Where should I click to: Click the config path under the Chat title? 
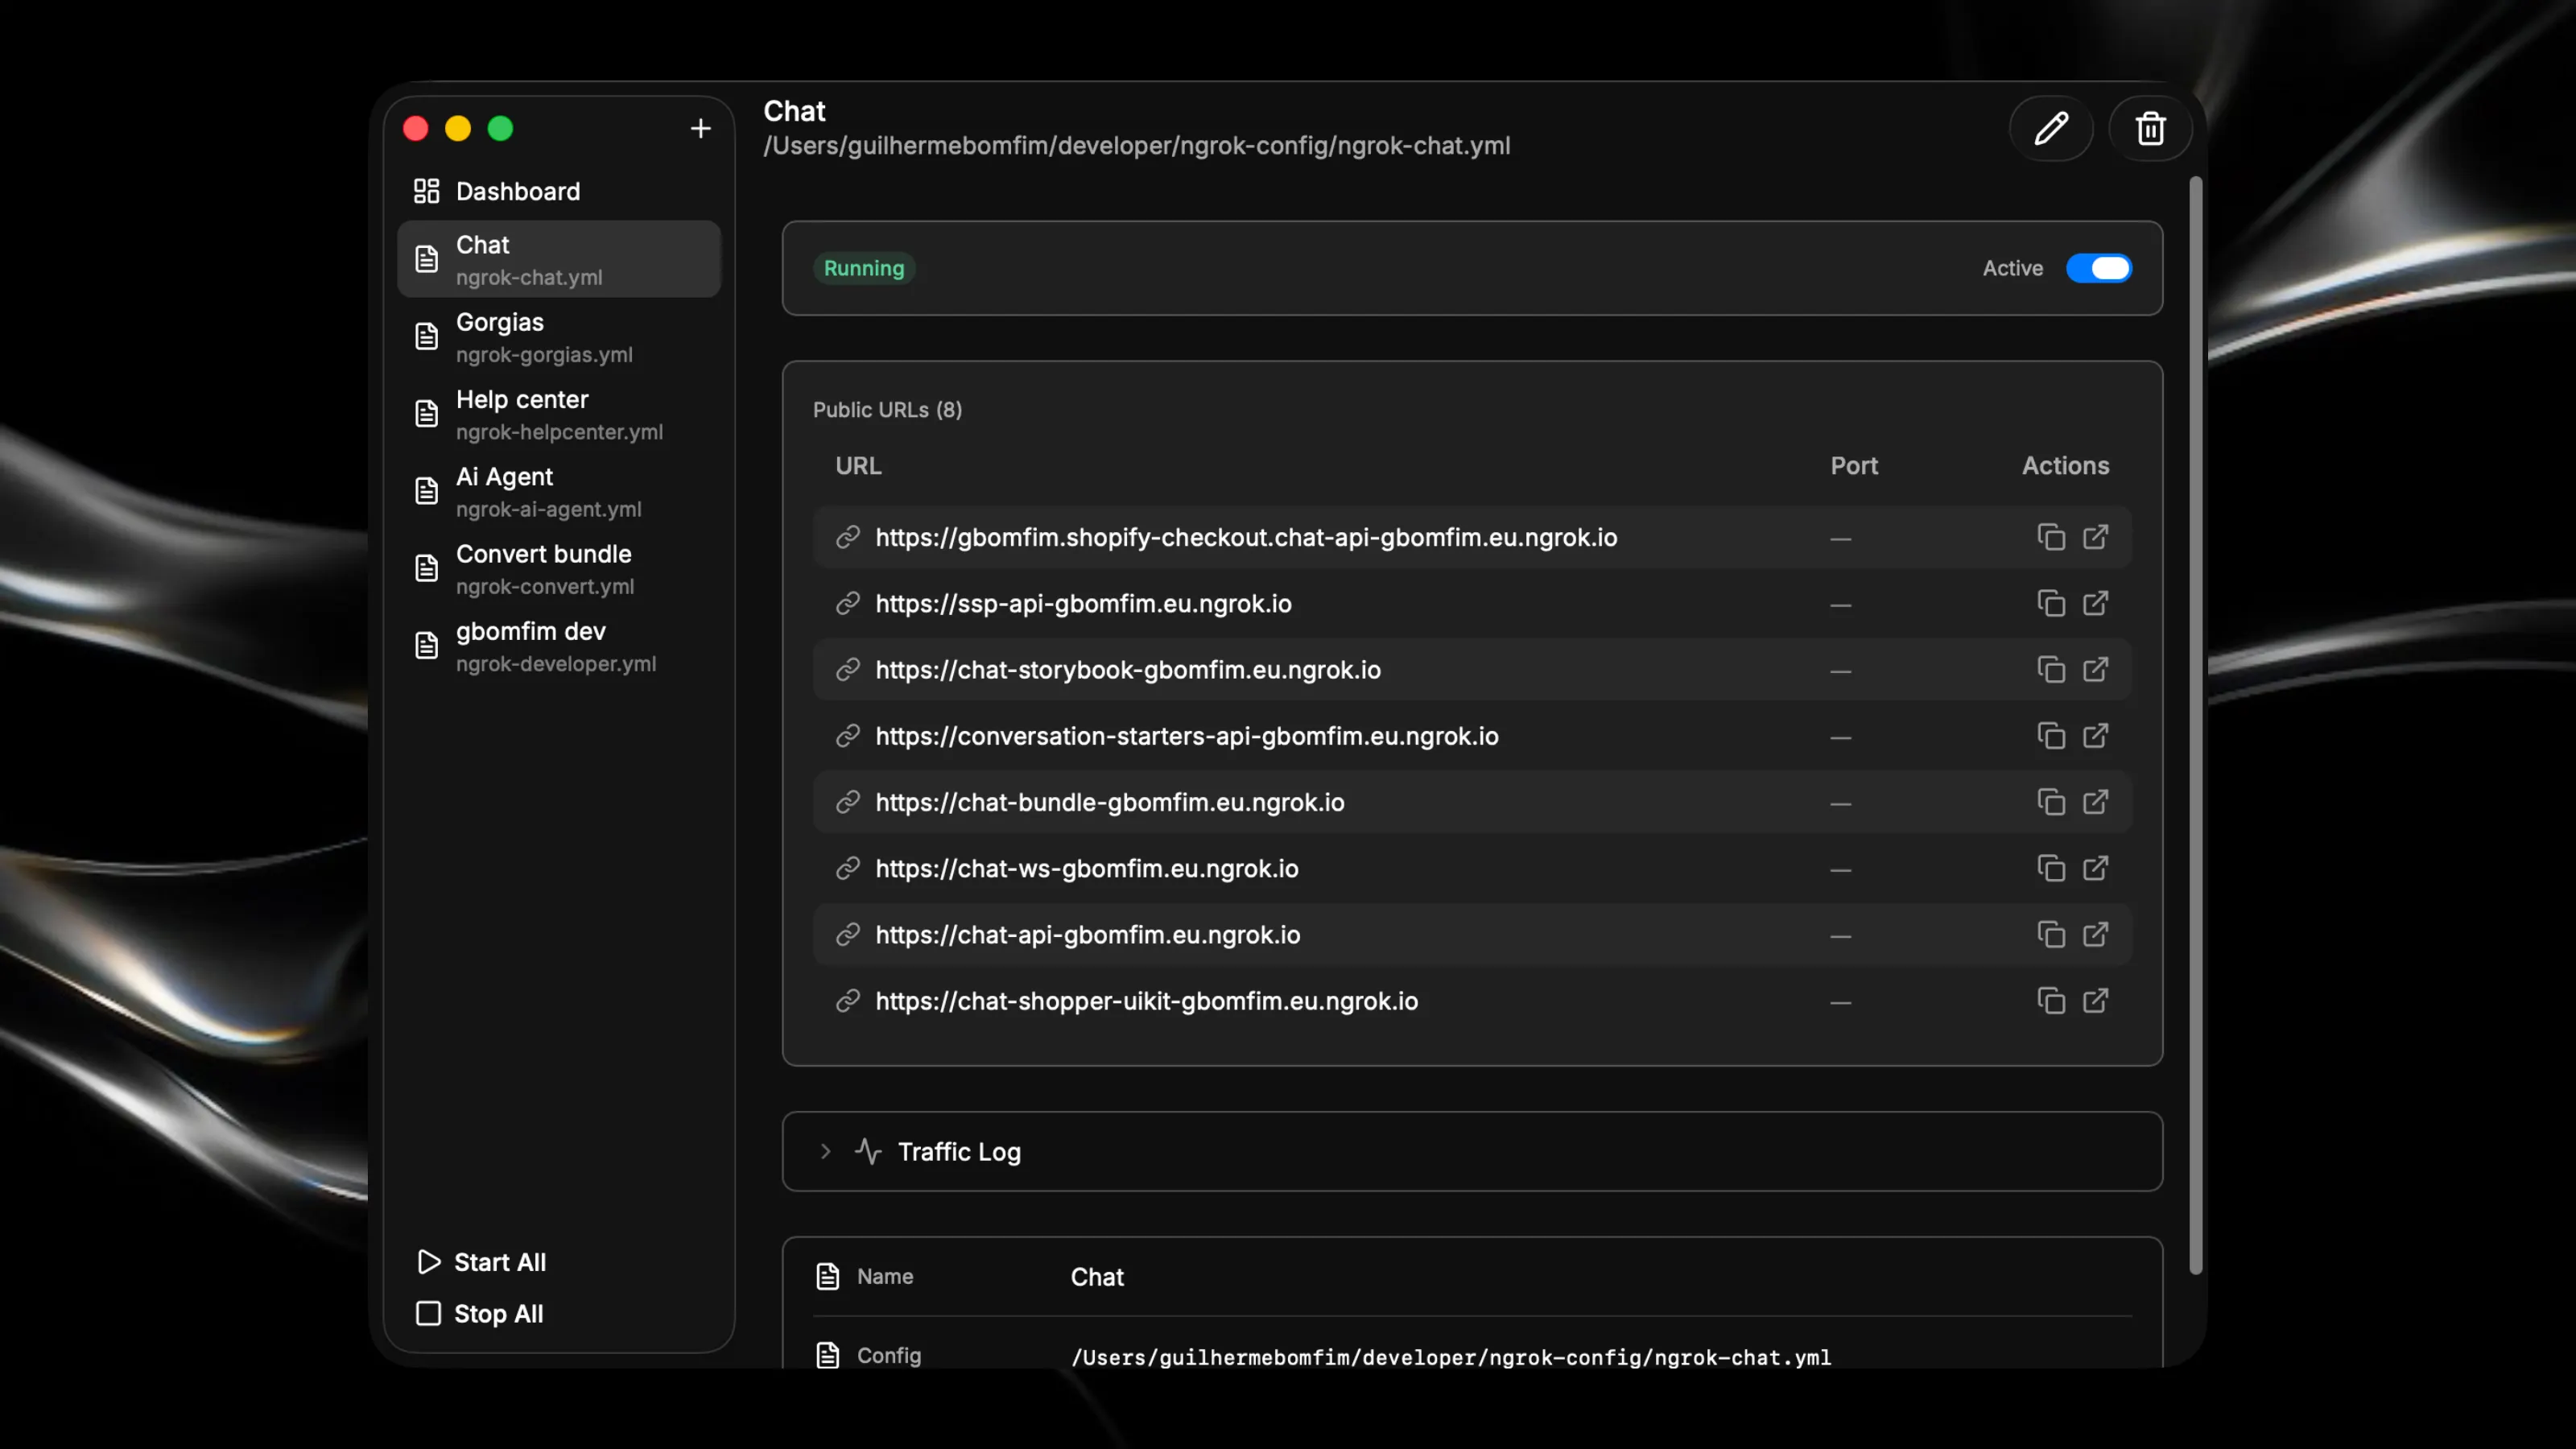[1137, 146]
